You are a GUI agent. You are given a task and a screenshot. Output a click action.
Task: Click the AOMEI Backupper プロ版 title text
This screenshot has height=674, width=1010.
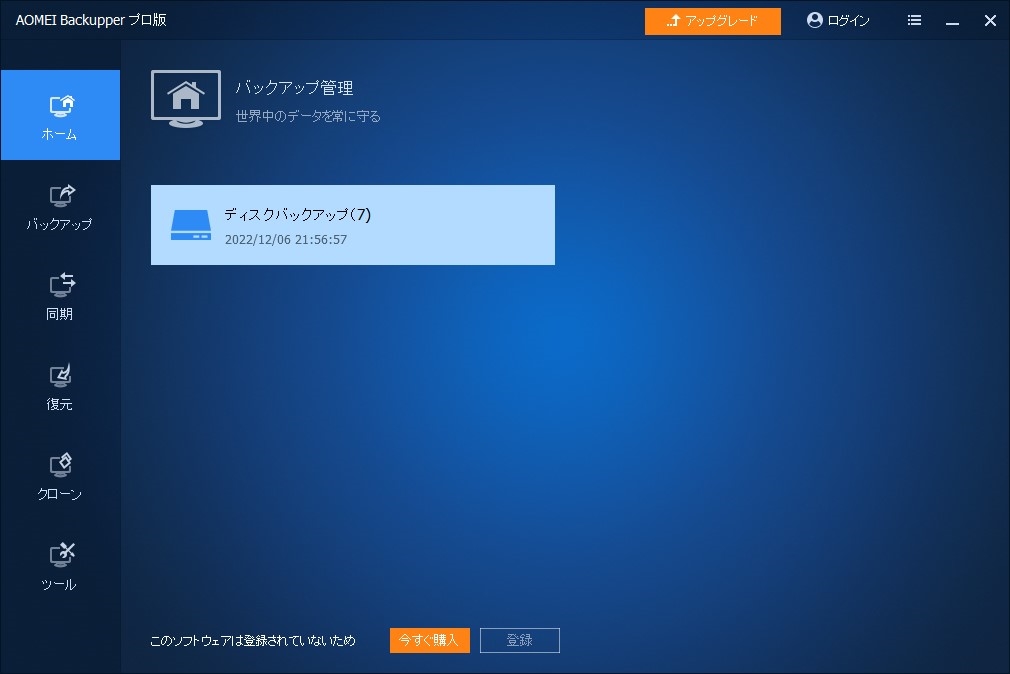[91, 20]
